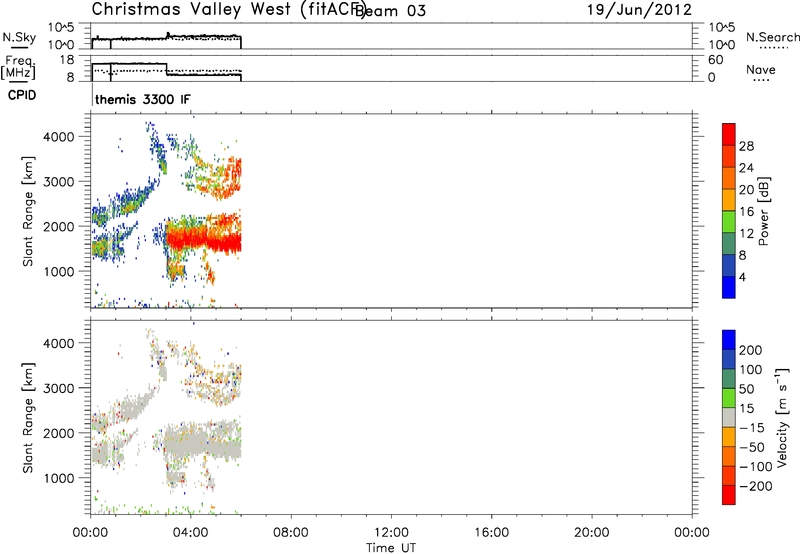
Task: Click the '60' Nave axis value
Action: [x=715, y=60]
